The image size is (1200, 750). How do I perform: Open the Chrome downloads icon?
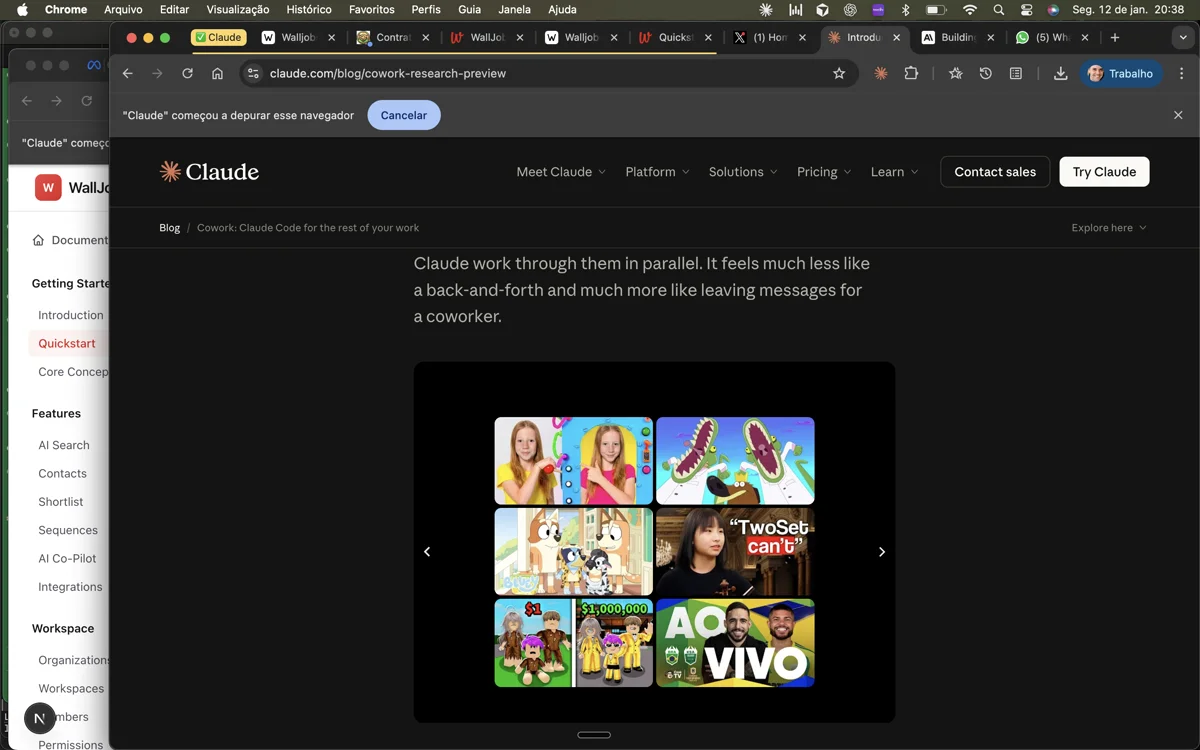click(1060, 73)
